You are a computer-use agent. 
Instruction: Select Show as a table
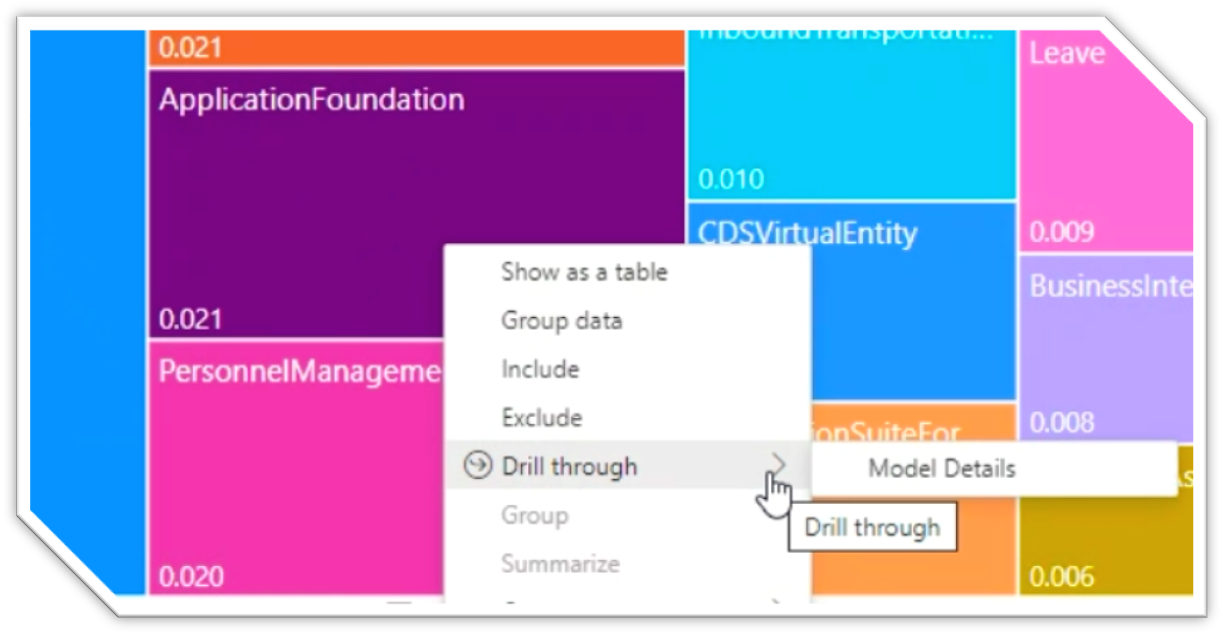(x=584, y=271)
